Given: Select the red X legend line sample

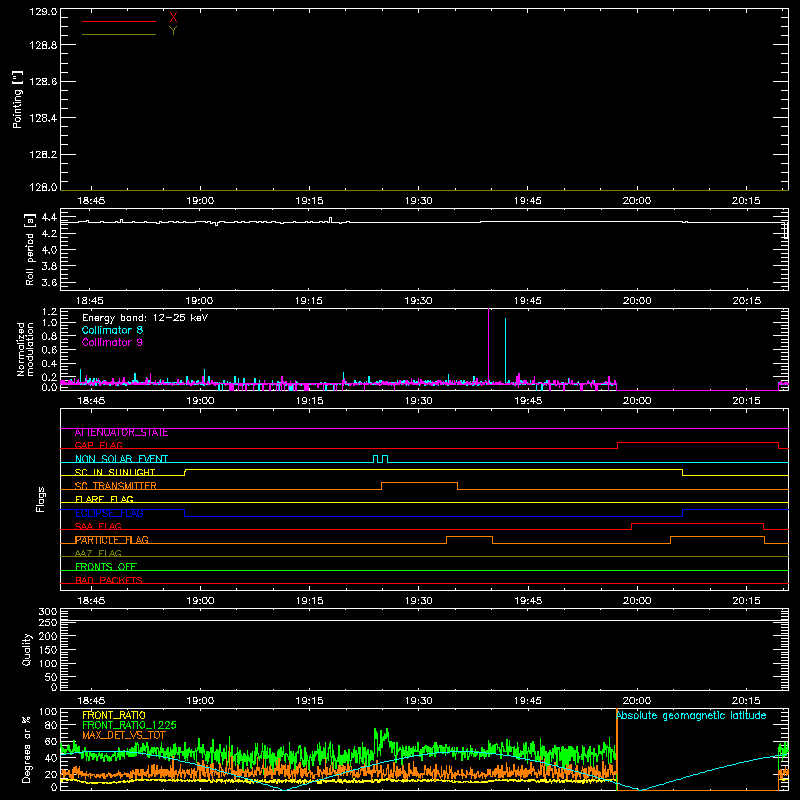Looking at the screenshot, I should (119, 21).
